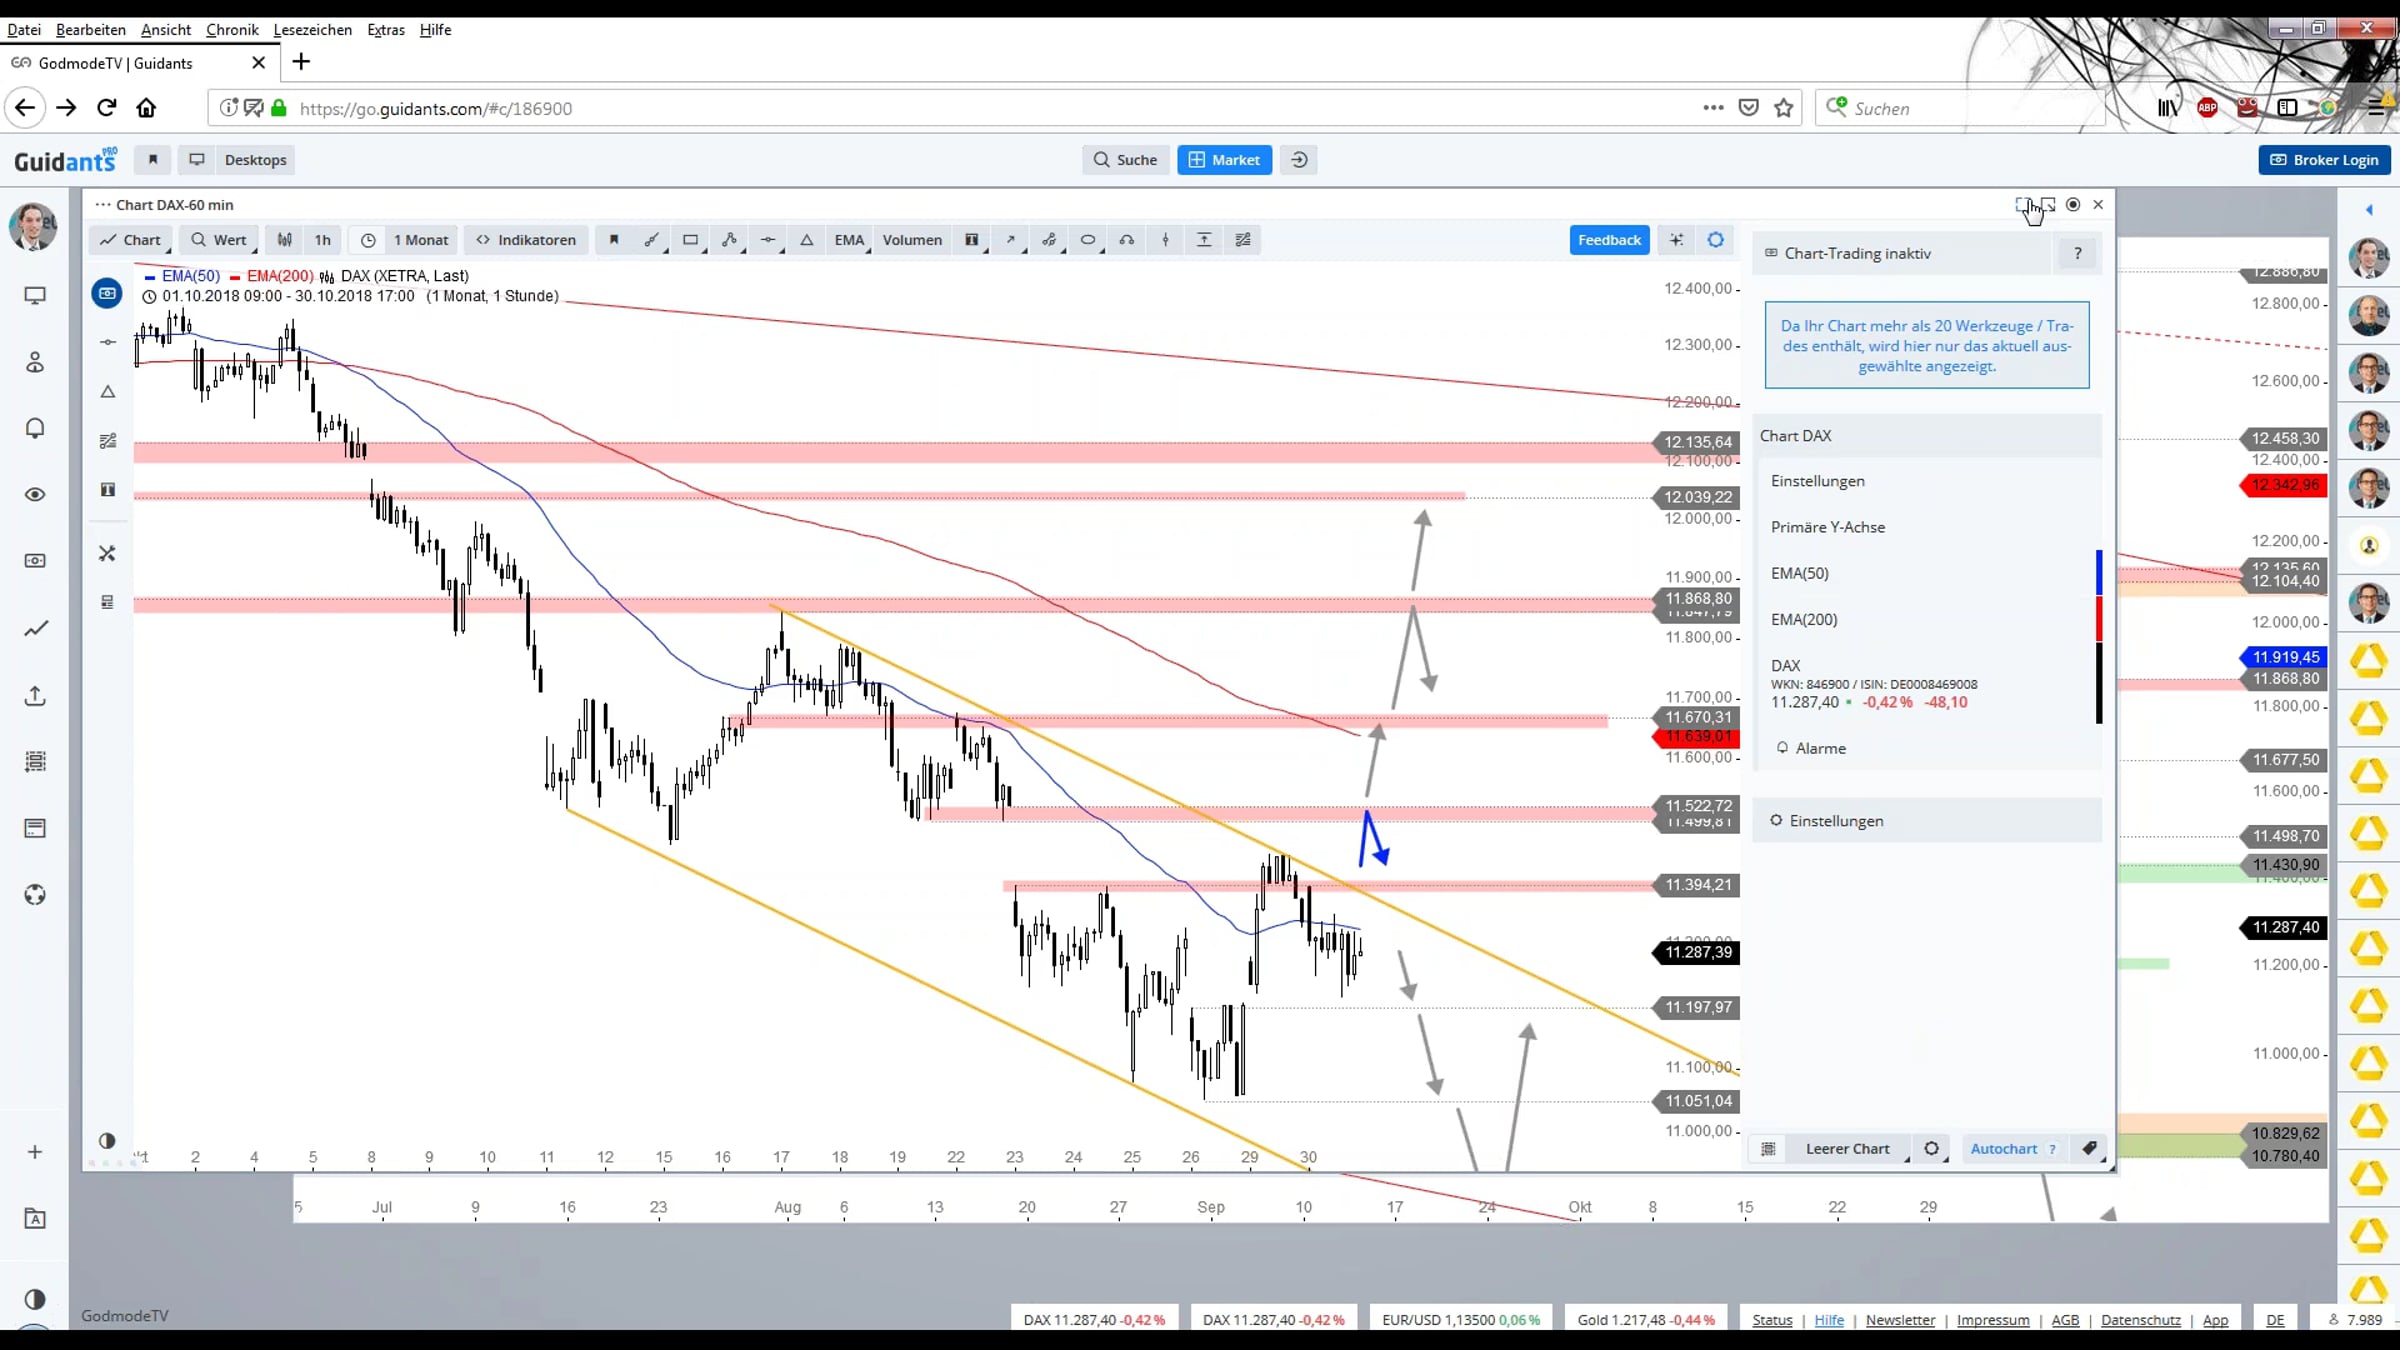Image resolution: width=2400 pixels, height=1350 pixels.
Task: Click Chart-Trading inaktiv toggle bar
Action: coord(1902,254)
